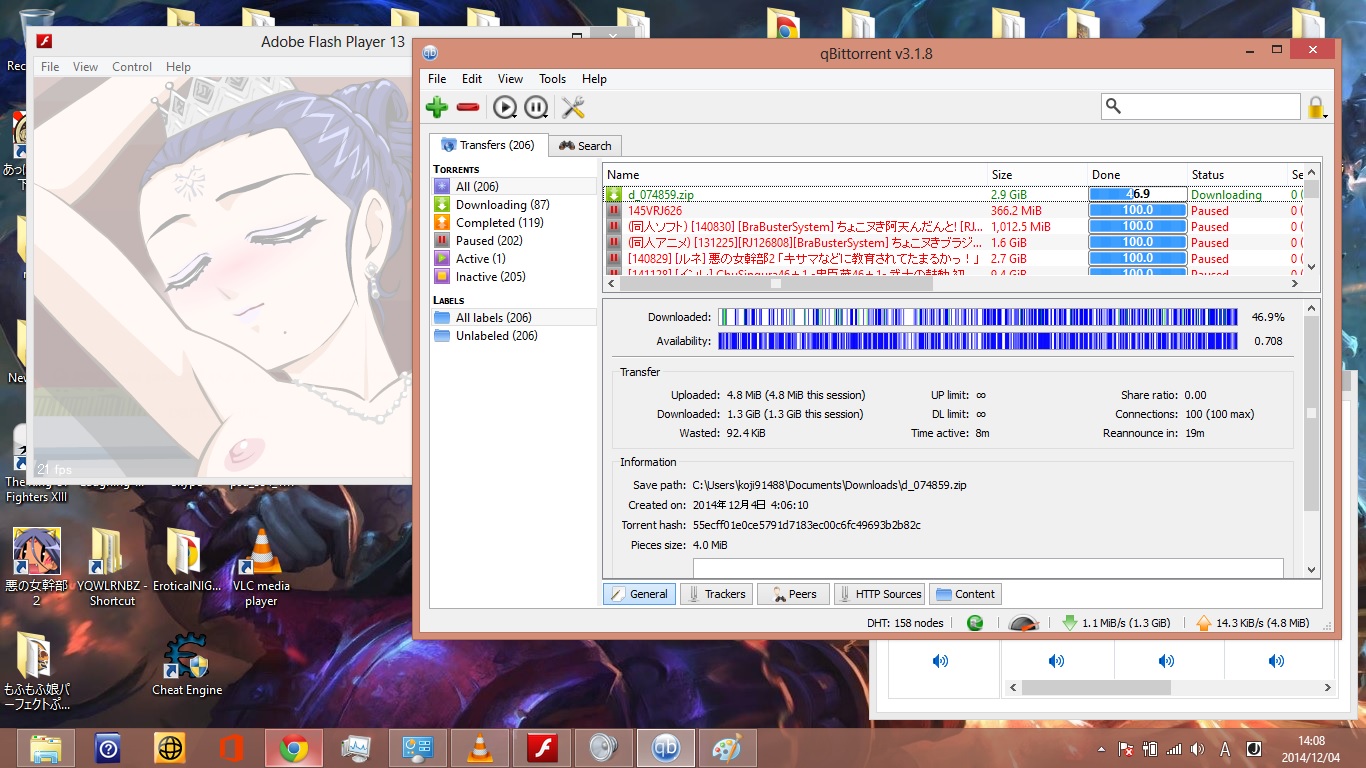The width and height of the screenshot is (1366, 768).
Task: Sort torrents by Size column header
Action: pos(1037,175)
